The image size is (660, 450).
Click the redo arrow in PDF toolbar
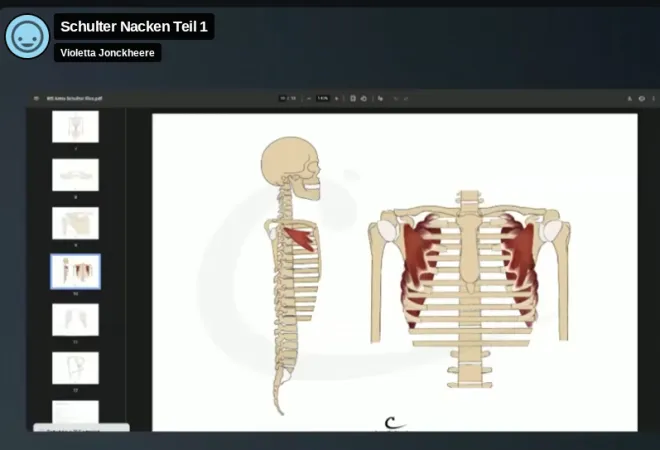tap(406, 99)
